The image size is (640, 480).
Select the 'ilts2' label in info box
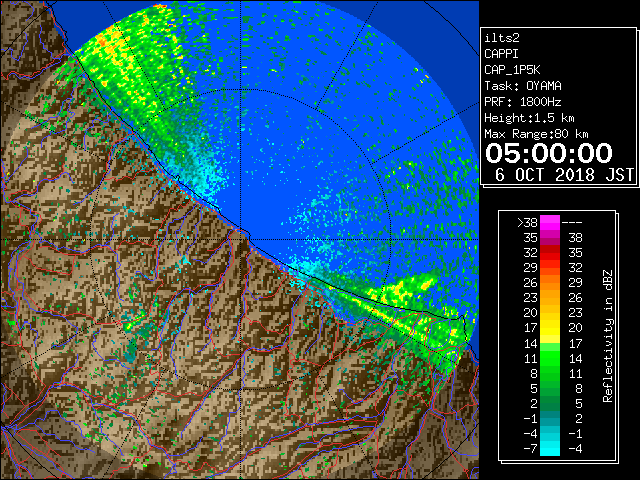coord(502,38)
